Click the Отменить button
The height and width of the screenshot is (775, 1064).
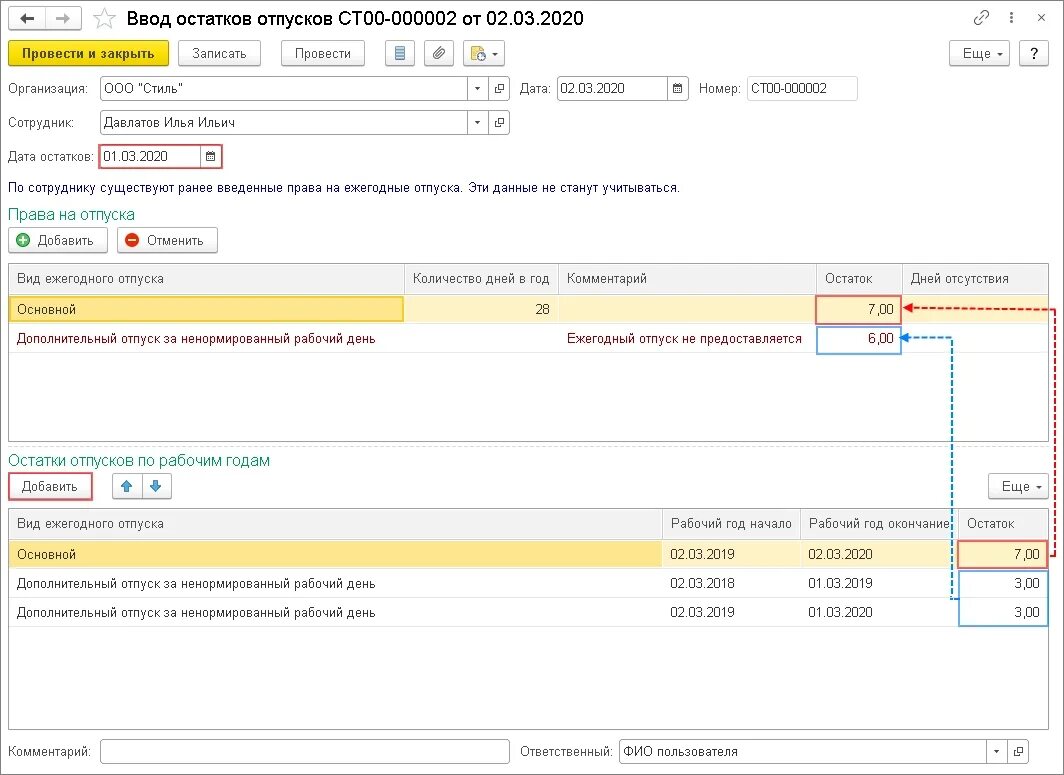(167, 240)
